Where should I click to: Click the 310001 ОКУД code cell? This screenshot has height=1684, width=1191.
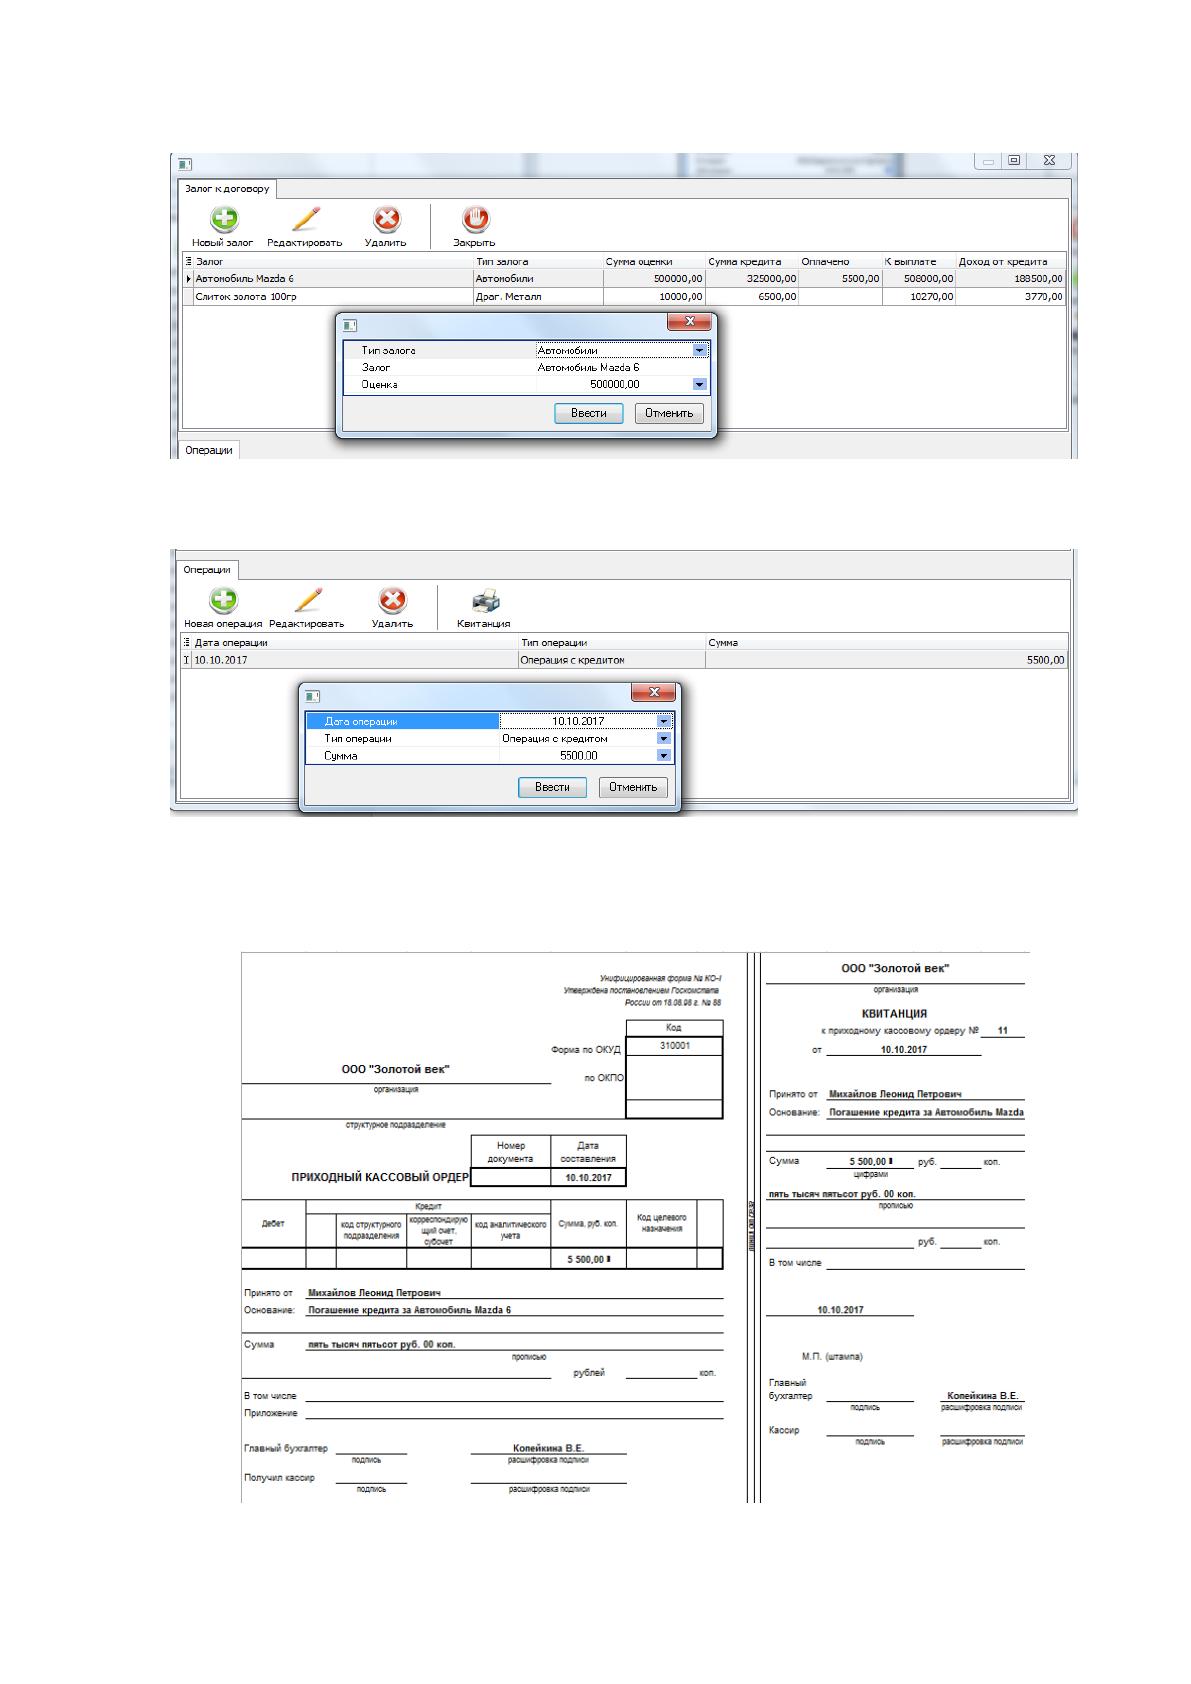(674, 1046)
